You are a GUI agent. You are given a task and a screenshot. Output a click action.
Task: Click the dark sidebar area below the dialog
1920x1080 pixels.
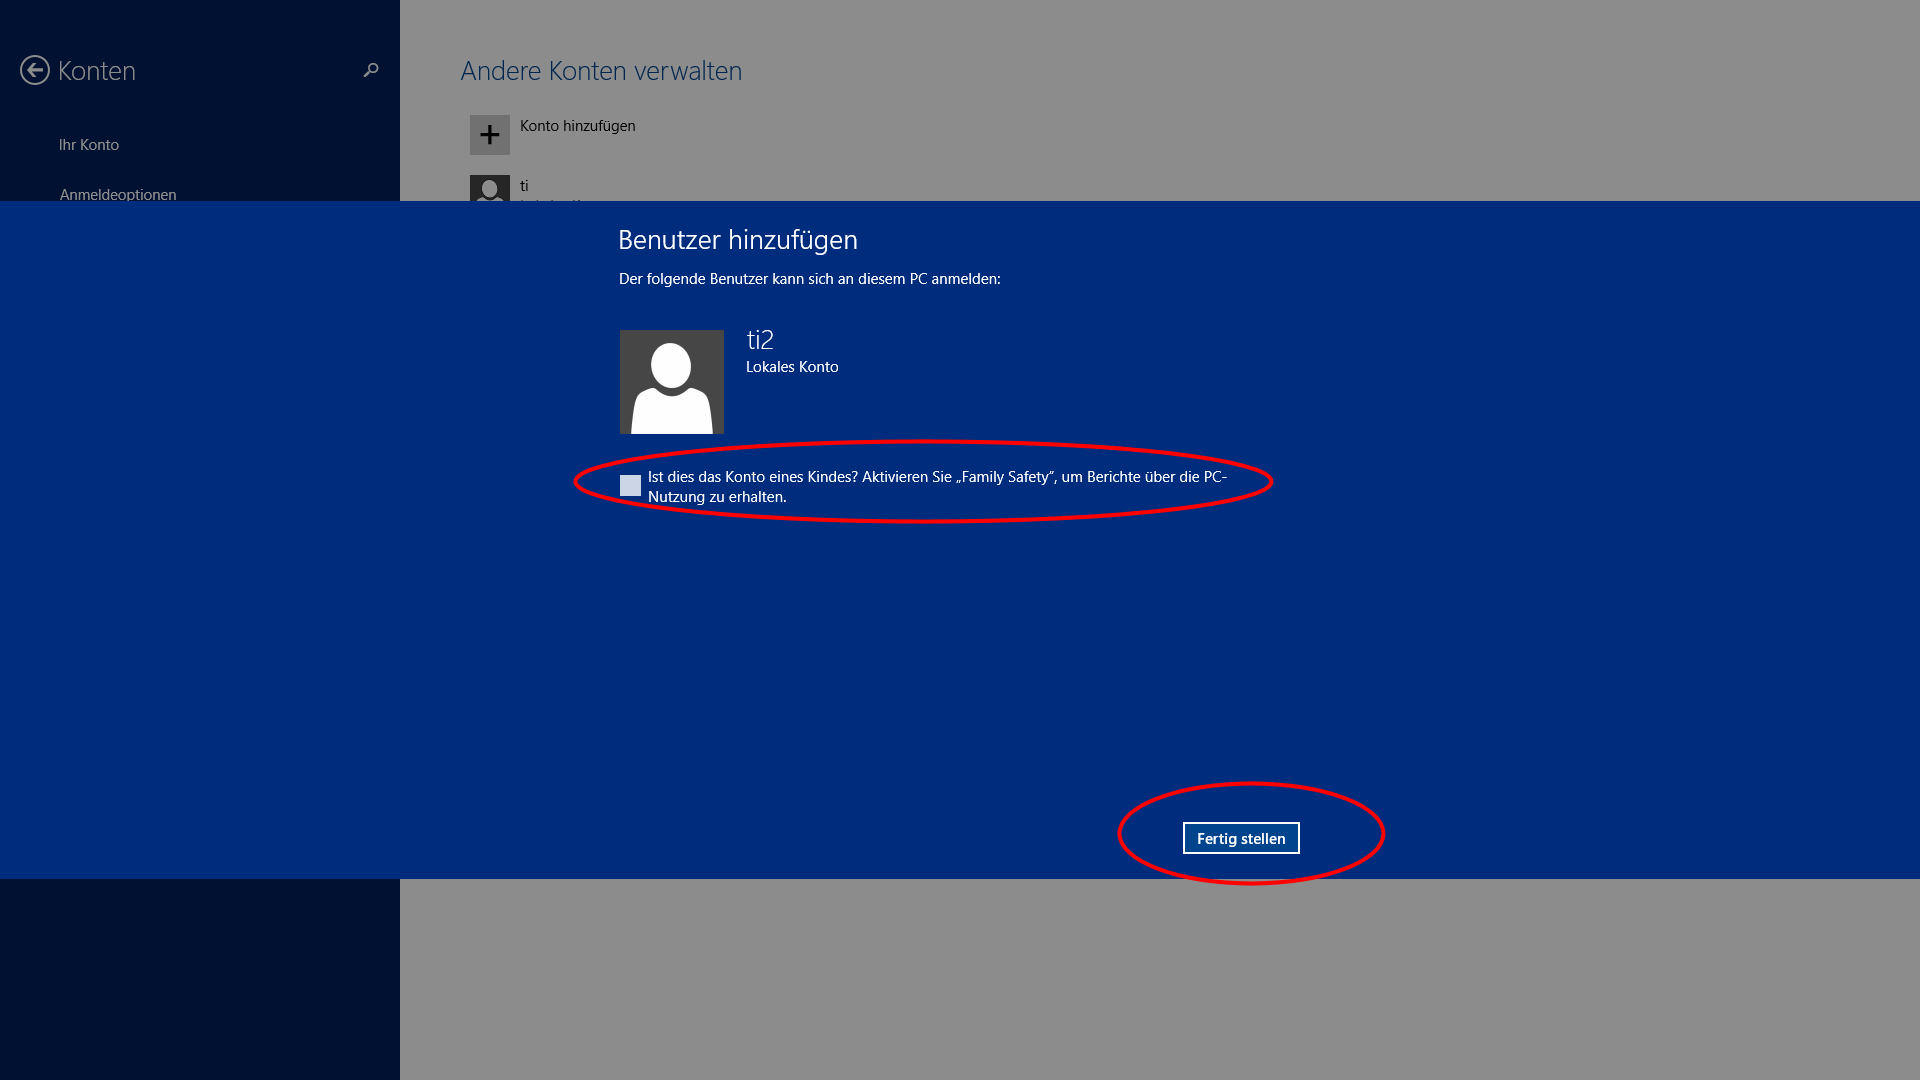click(x=200, y=980)
